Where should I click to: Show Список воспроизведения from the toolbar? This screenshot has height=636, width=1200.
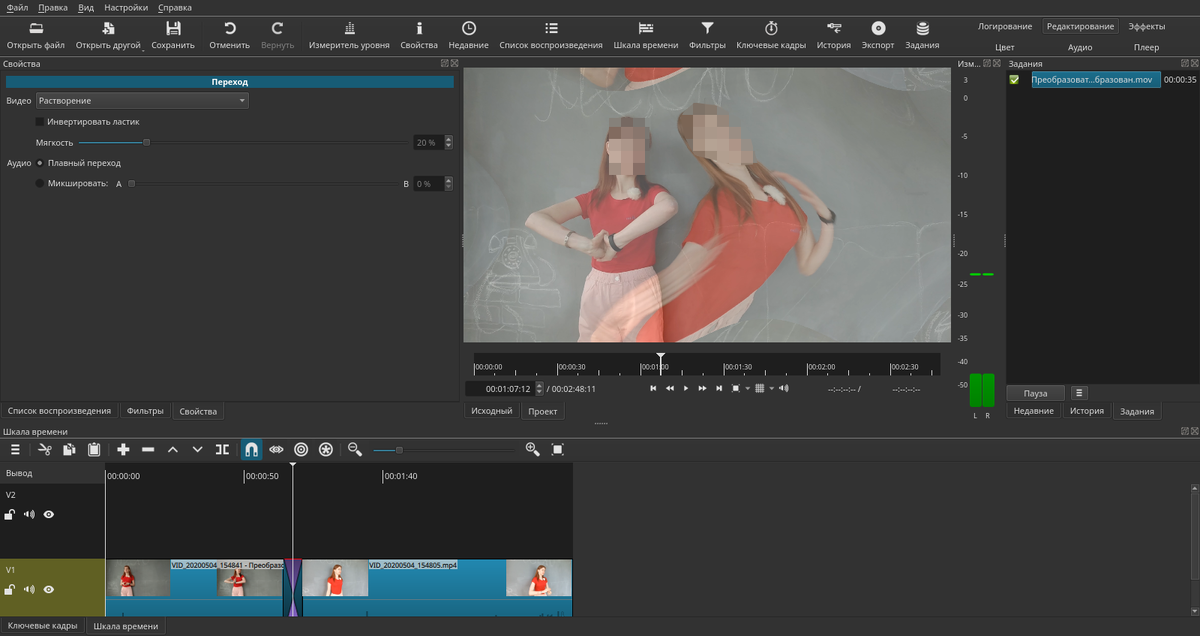[551, 35]
